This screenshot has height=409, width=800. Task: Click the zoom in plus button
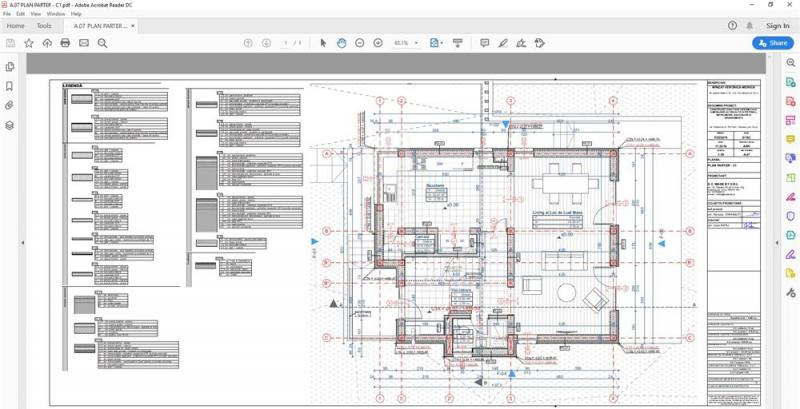click(x=378, y=43)
